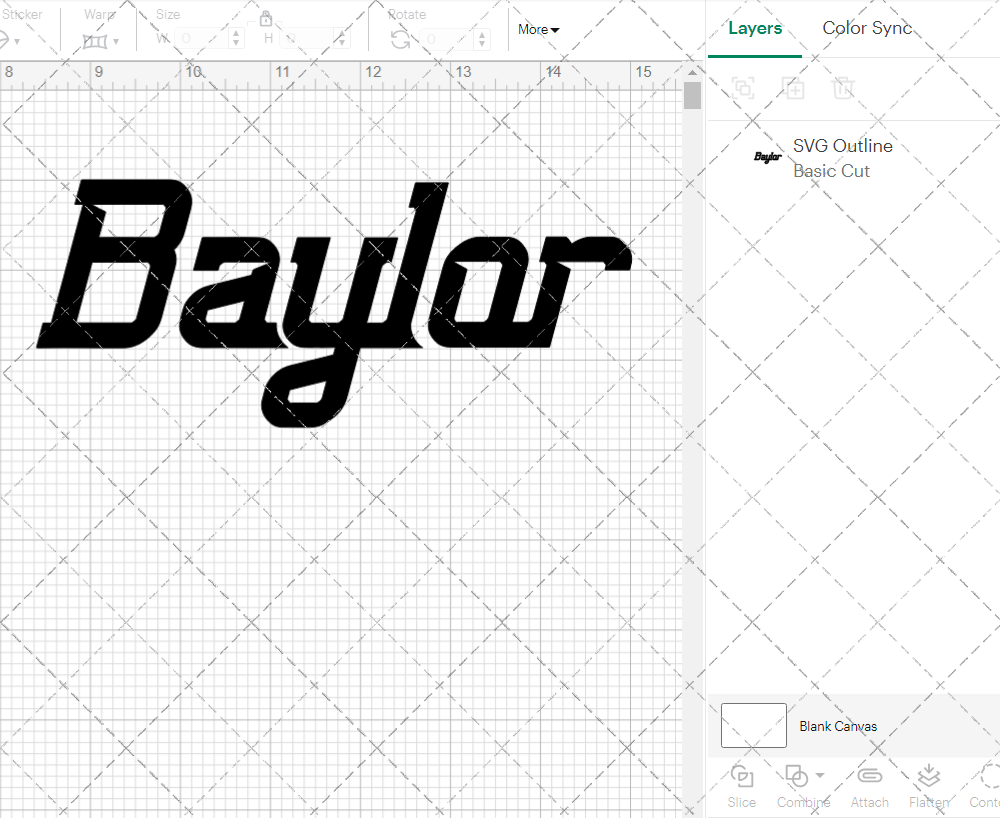Click the Delete layer icon
The image size is (1000, 818).
(x=844, y=88)
